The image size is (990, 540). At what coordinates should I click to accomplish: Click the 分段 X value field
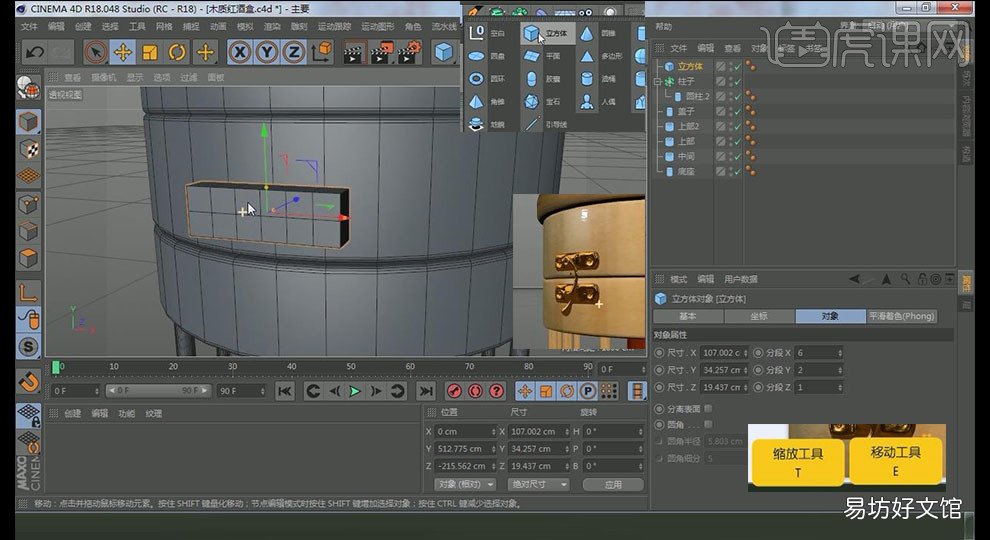(819, 353)
